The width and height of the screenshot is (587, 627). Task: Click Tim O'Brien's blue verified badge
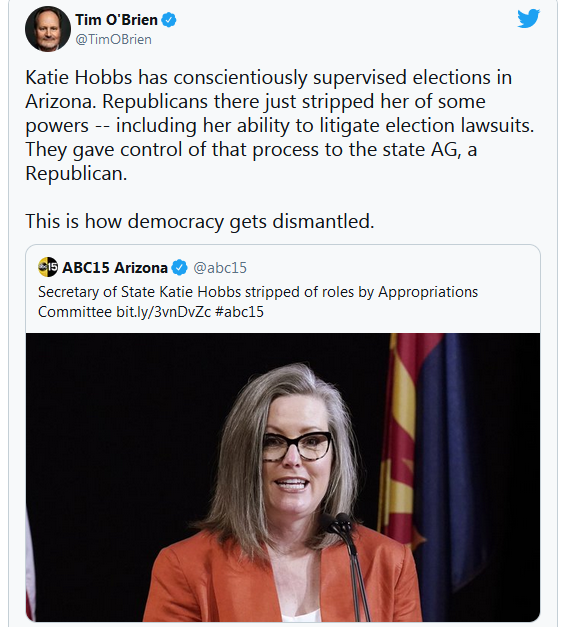pos(169,20)
